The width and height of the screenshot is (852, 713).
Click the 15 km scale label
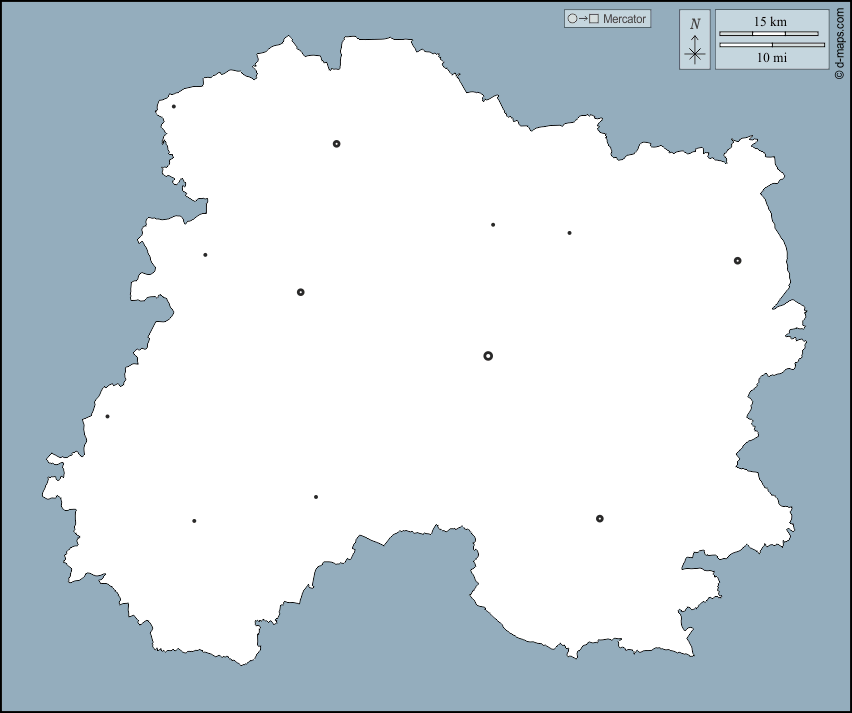point(770,21)
